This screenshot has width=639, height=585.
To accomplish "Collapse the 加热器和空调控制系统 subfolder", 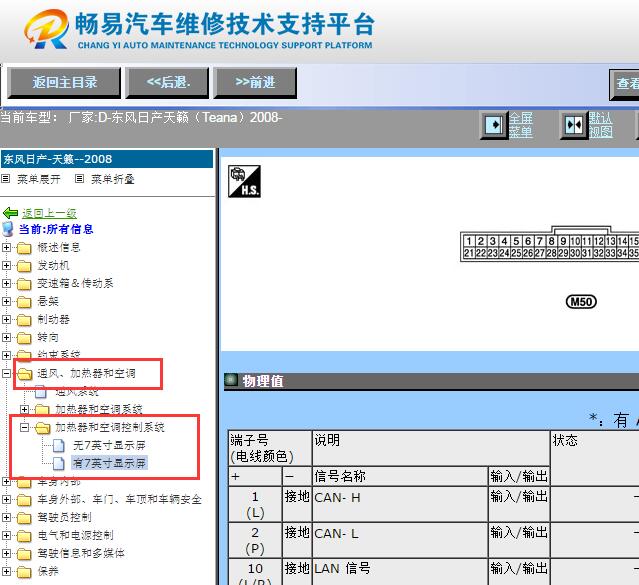I will (24, 427).
